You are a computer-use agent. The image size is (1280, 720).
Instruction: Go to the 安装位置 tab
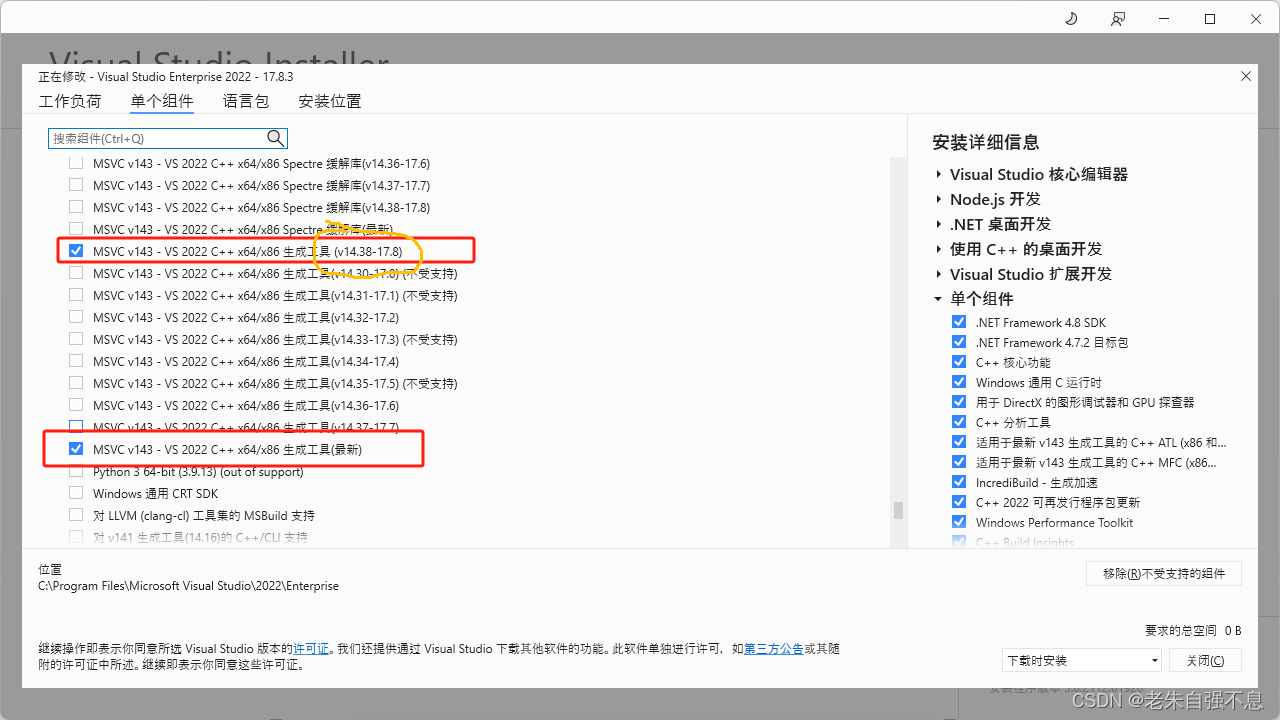click(330, 101)
